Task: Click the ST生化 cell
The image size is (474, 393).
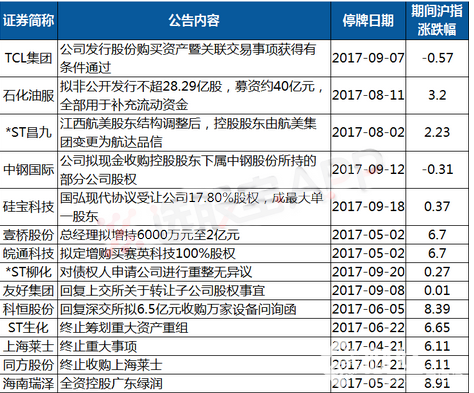Action: tap(28, 328)
